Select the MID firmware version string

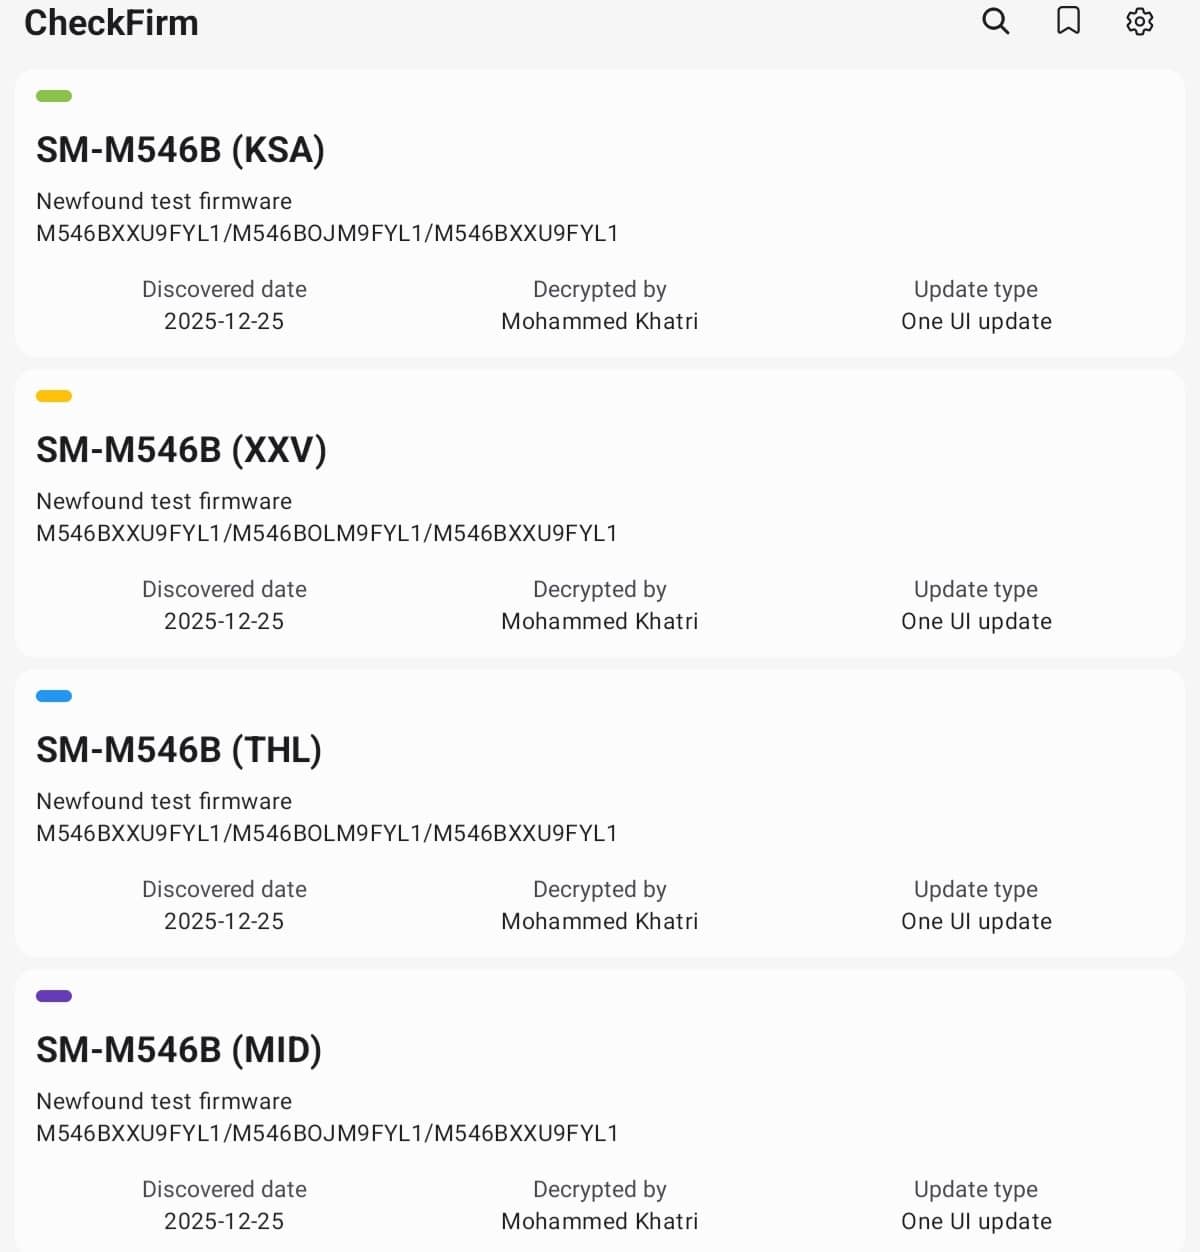[x=327, y=1133]
